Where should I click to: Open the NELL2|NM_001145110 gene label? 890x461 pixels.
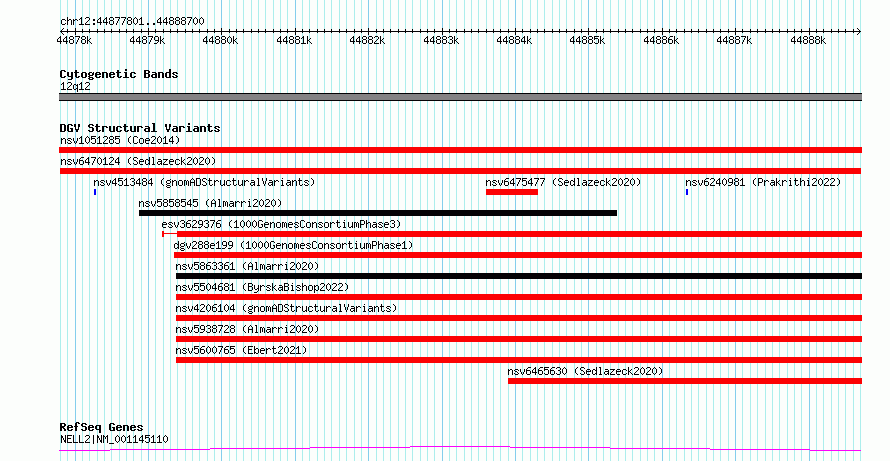114,439
